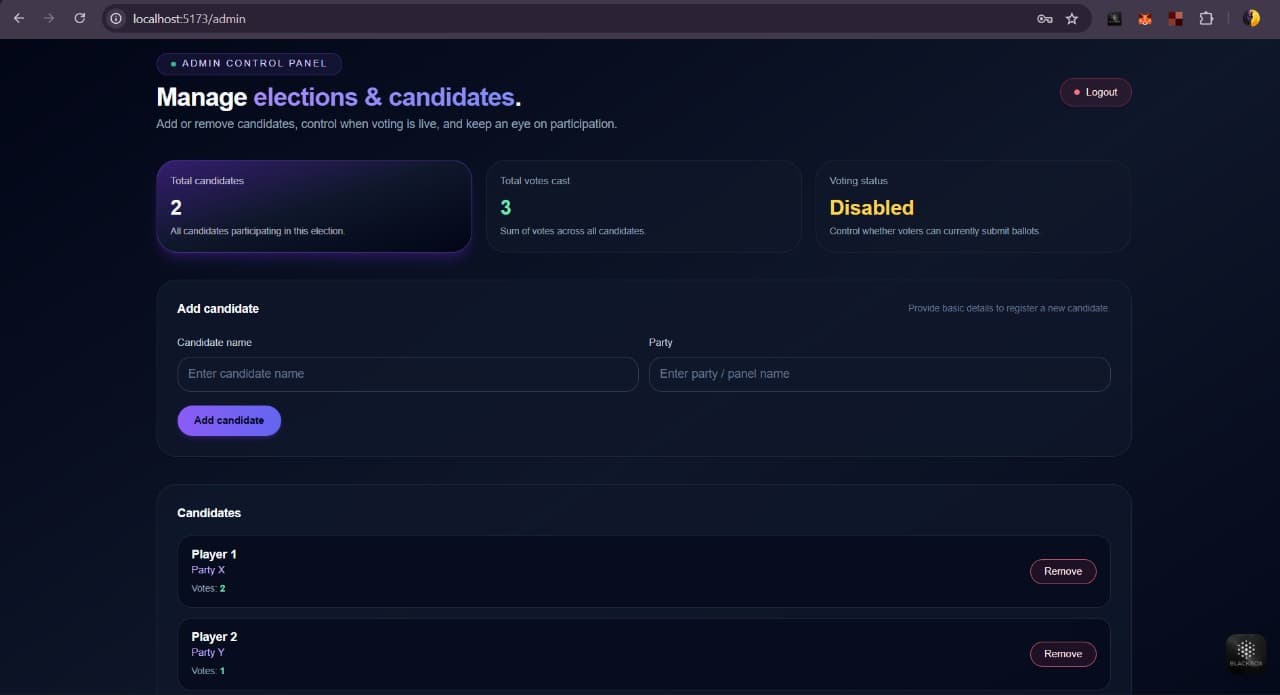Click the Party Y label
Screen dimensions: 1280x695
click(208, 652)
